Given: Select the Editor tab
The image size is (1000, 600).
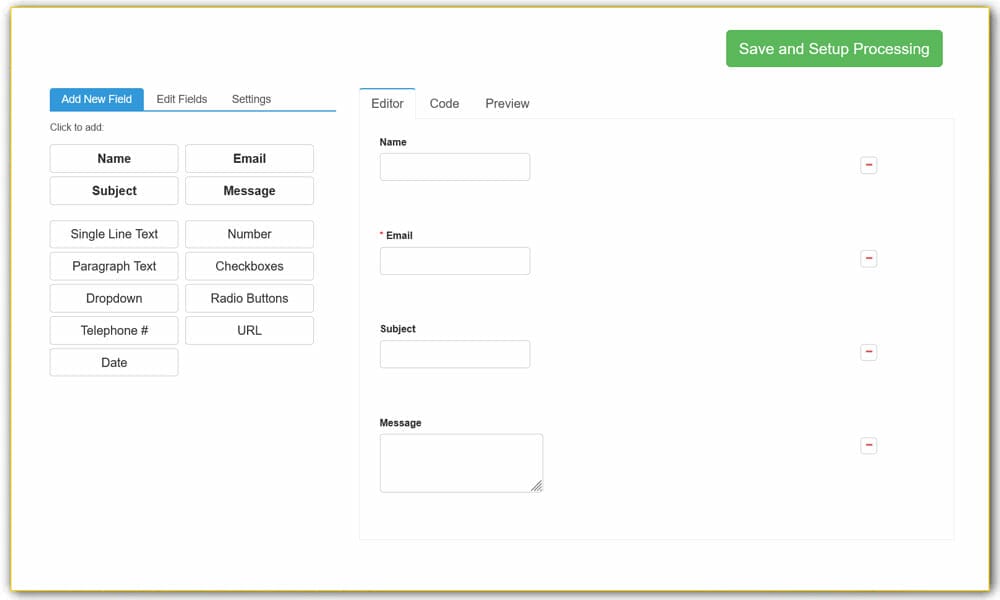Looking at the screenshot, I should coord(386,103).
